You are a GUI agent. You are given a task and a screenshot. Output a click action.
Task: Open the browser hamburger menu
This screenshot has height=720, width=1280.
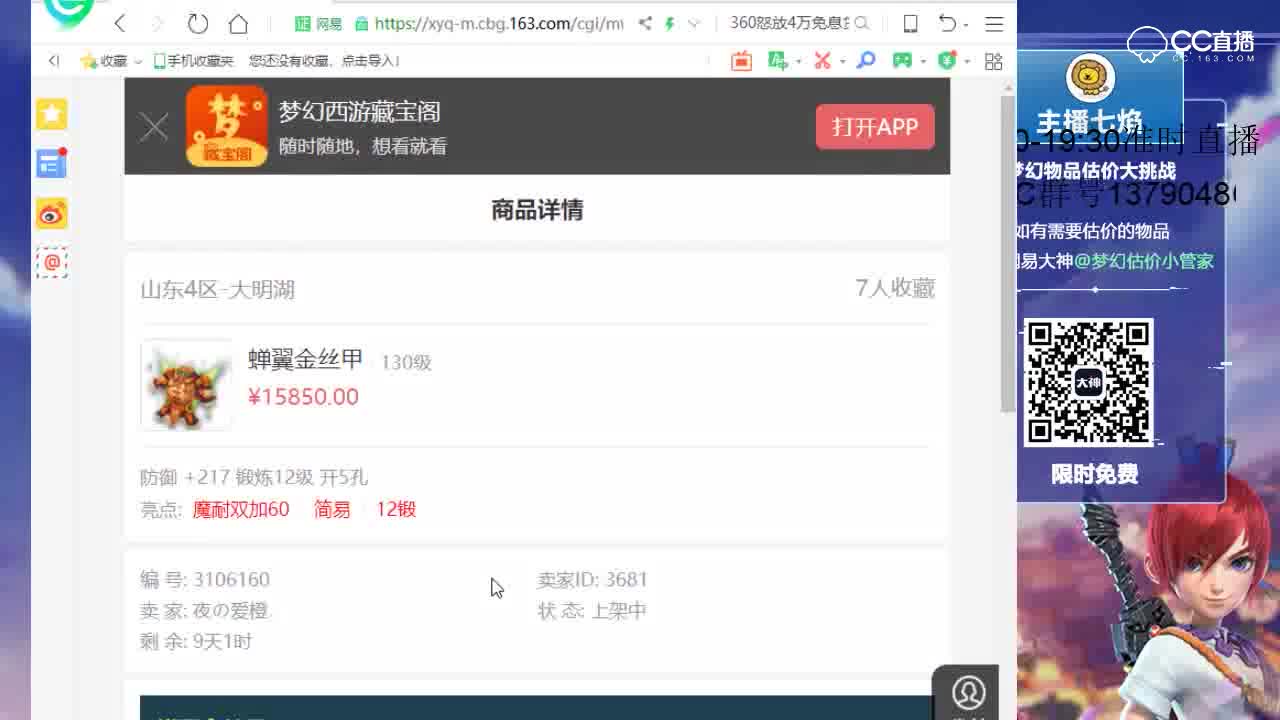click(994, 23)
